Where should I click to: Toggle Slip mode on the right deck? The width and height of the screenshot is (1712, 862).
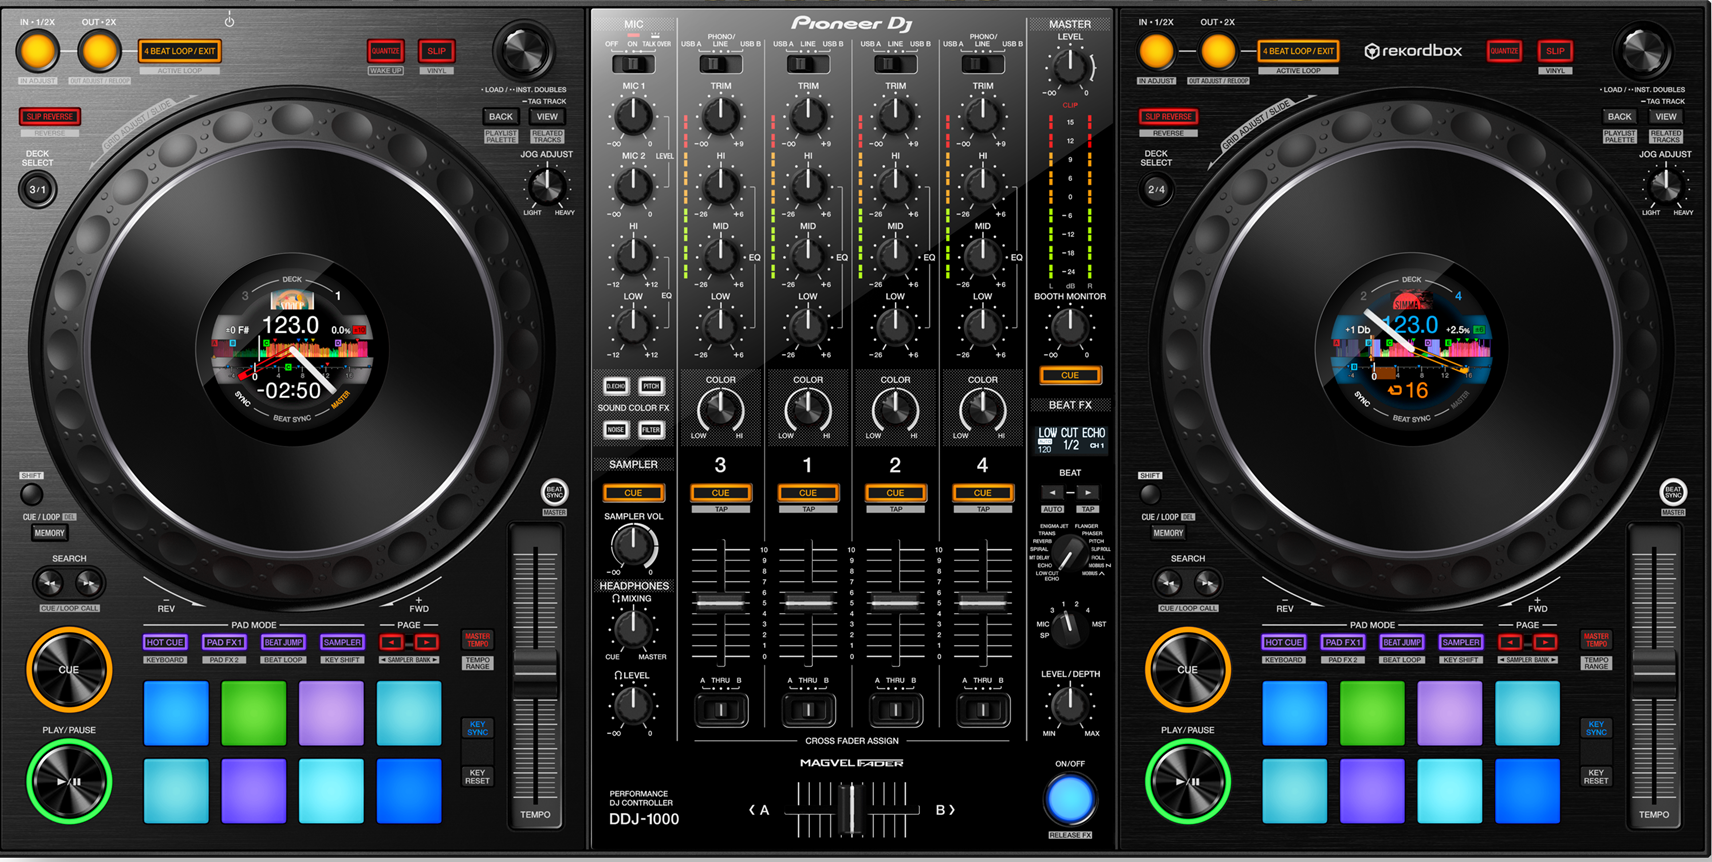1555,51
